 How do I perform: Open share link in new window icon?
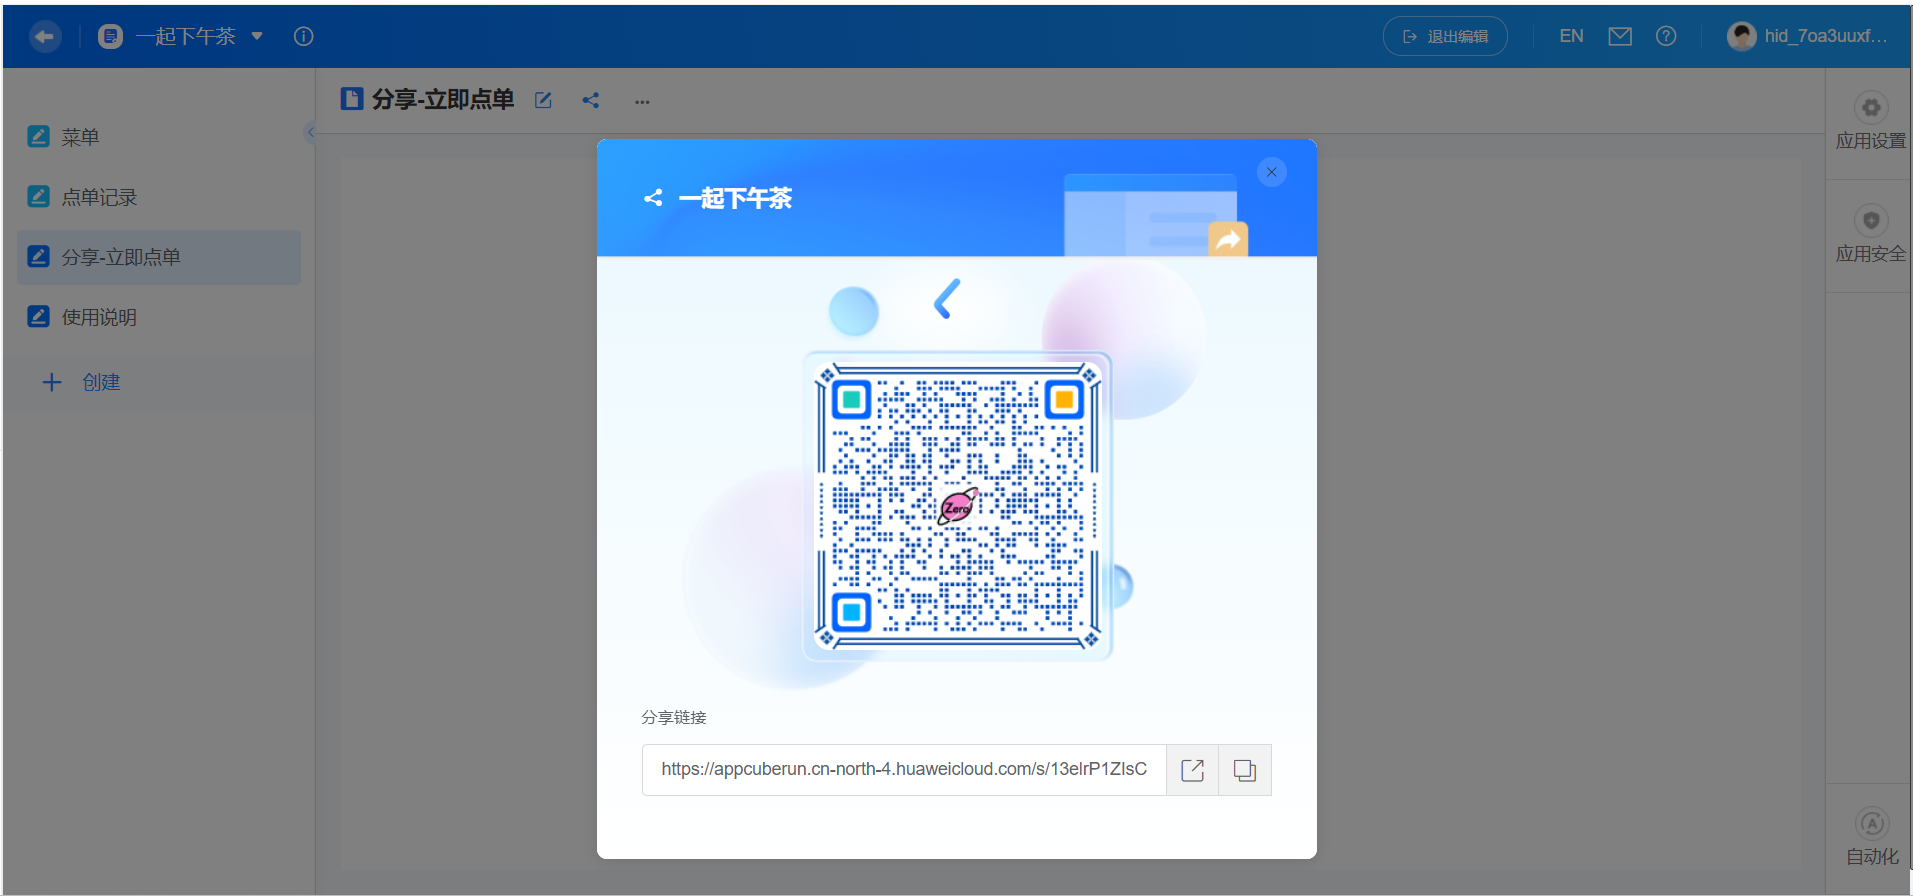pos(1192,770)
